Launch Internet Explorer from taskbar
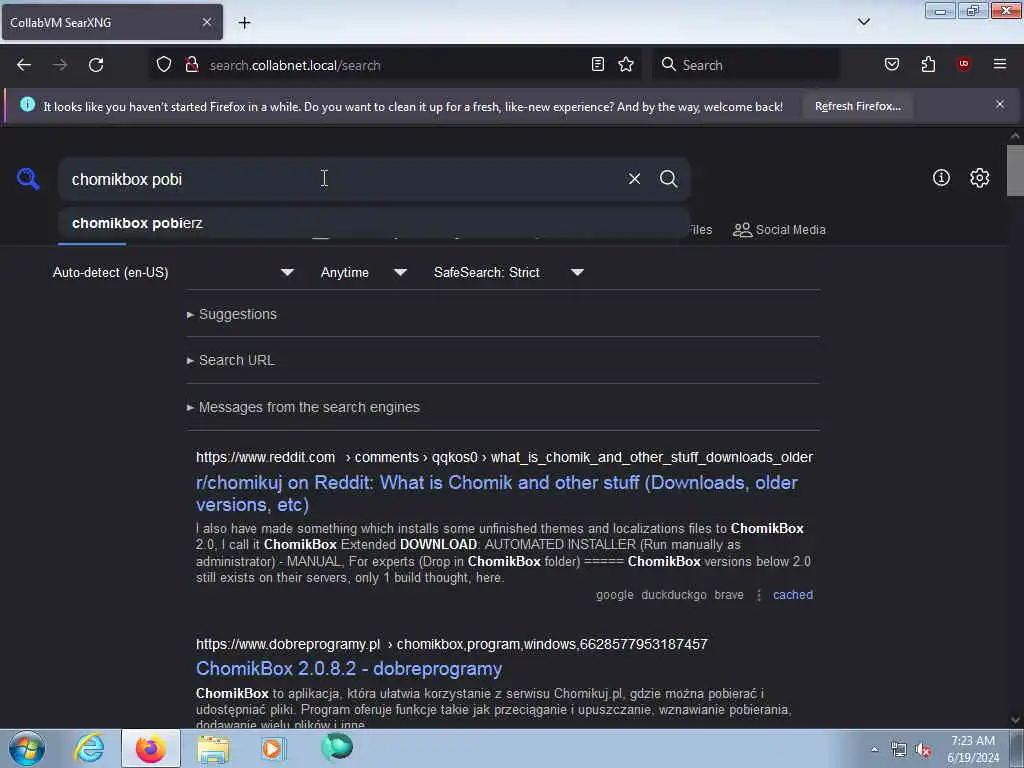This screenshot has width=1024, height=768. coord(89,748)
